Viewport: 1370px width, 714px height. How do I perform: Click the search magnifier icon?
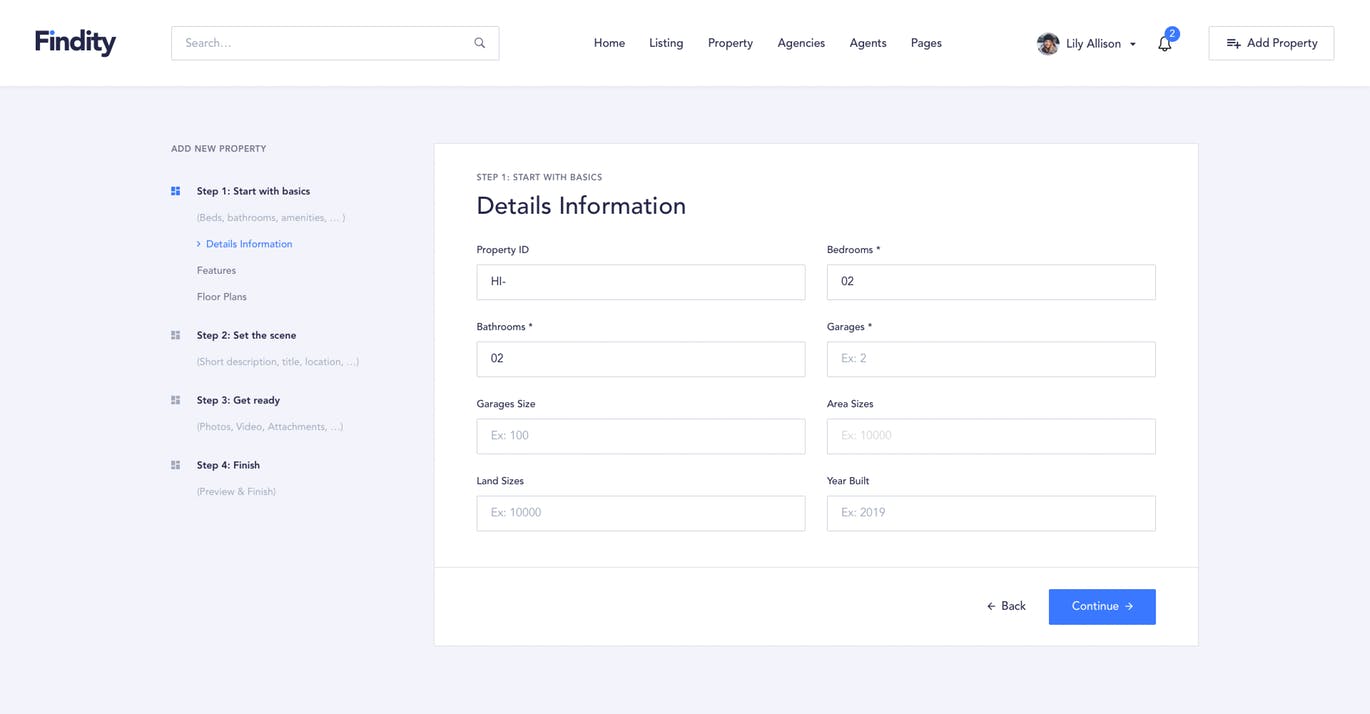click(x=479, y=42)
